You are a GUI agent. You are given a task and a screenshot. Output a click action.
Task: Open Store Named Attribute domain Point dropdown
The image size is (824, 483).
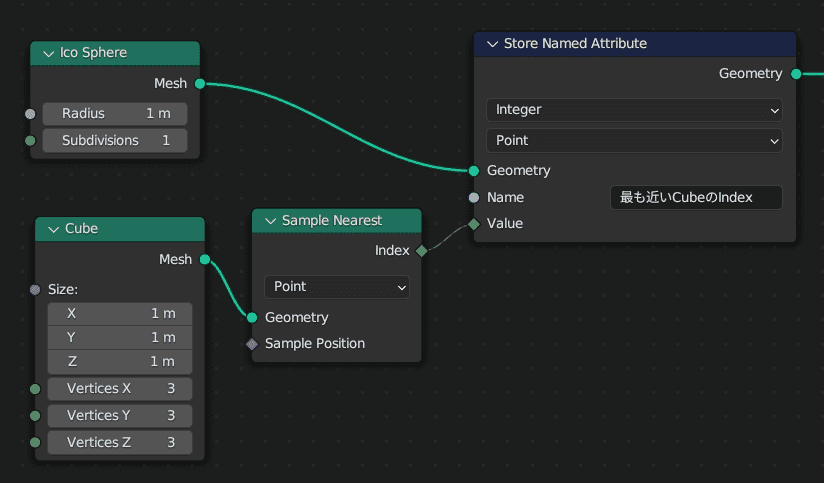[x=634, y=140]
